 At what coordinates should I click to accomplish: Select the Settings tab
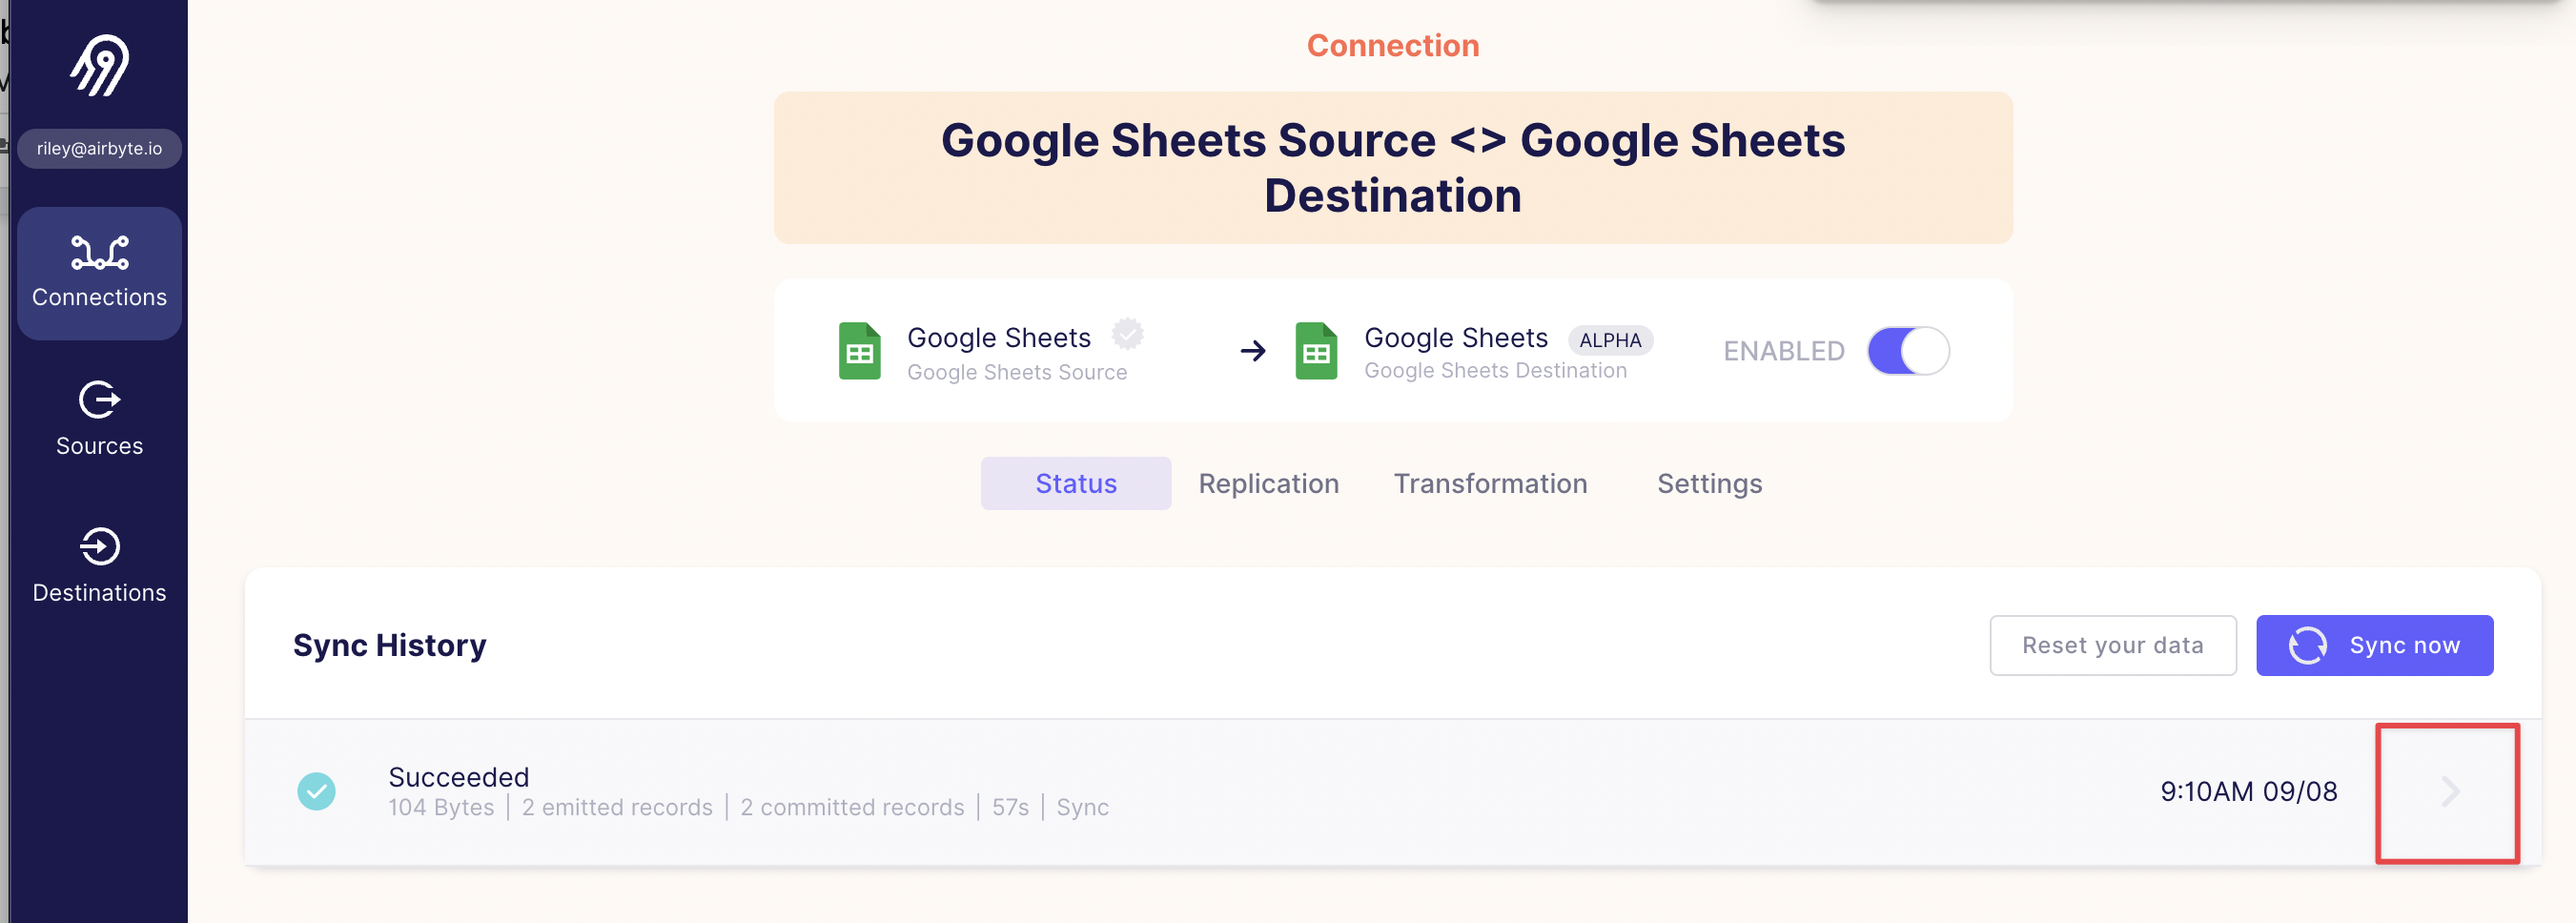coord(1709,483)
